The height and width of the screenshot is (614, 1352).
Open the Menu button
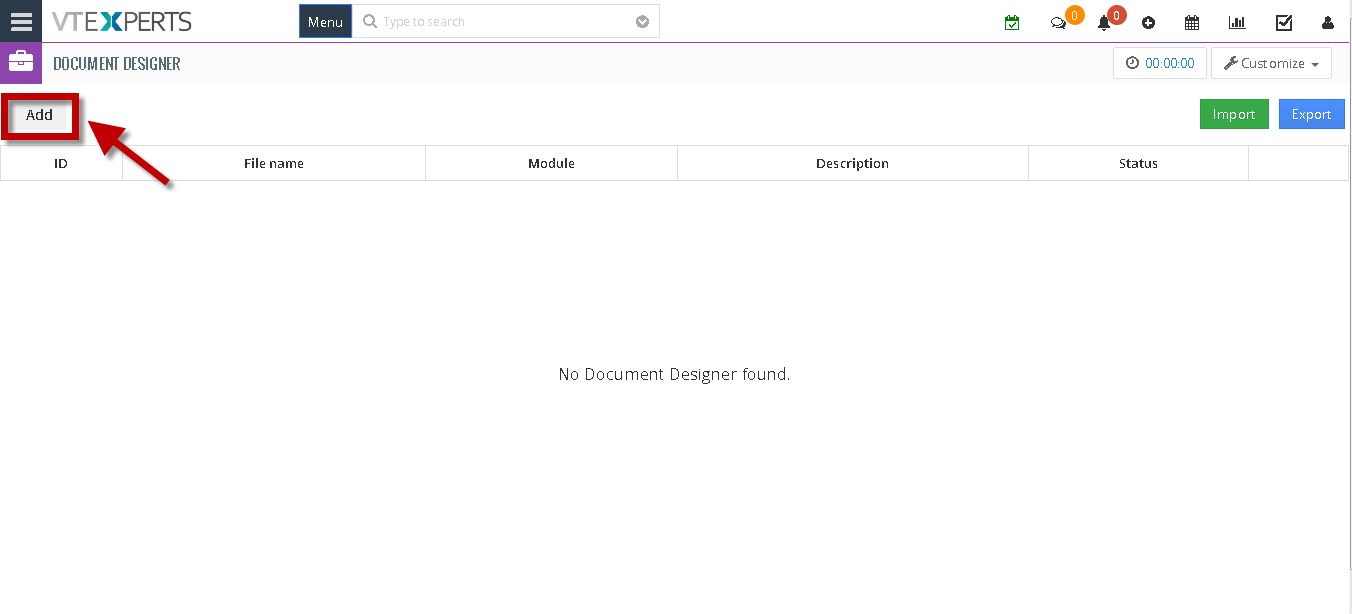[325, 22]
